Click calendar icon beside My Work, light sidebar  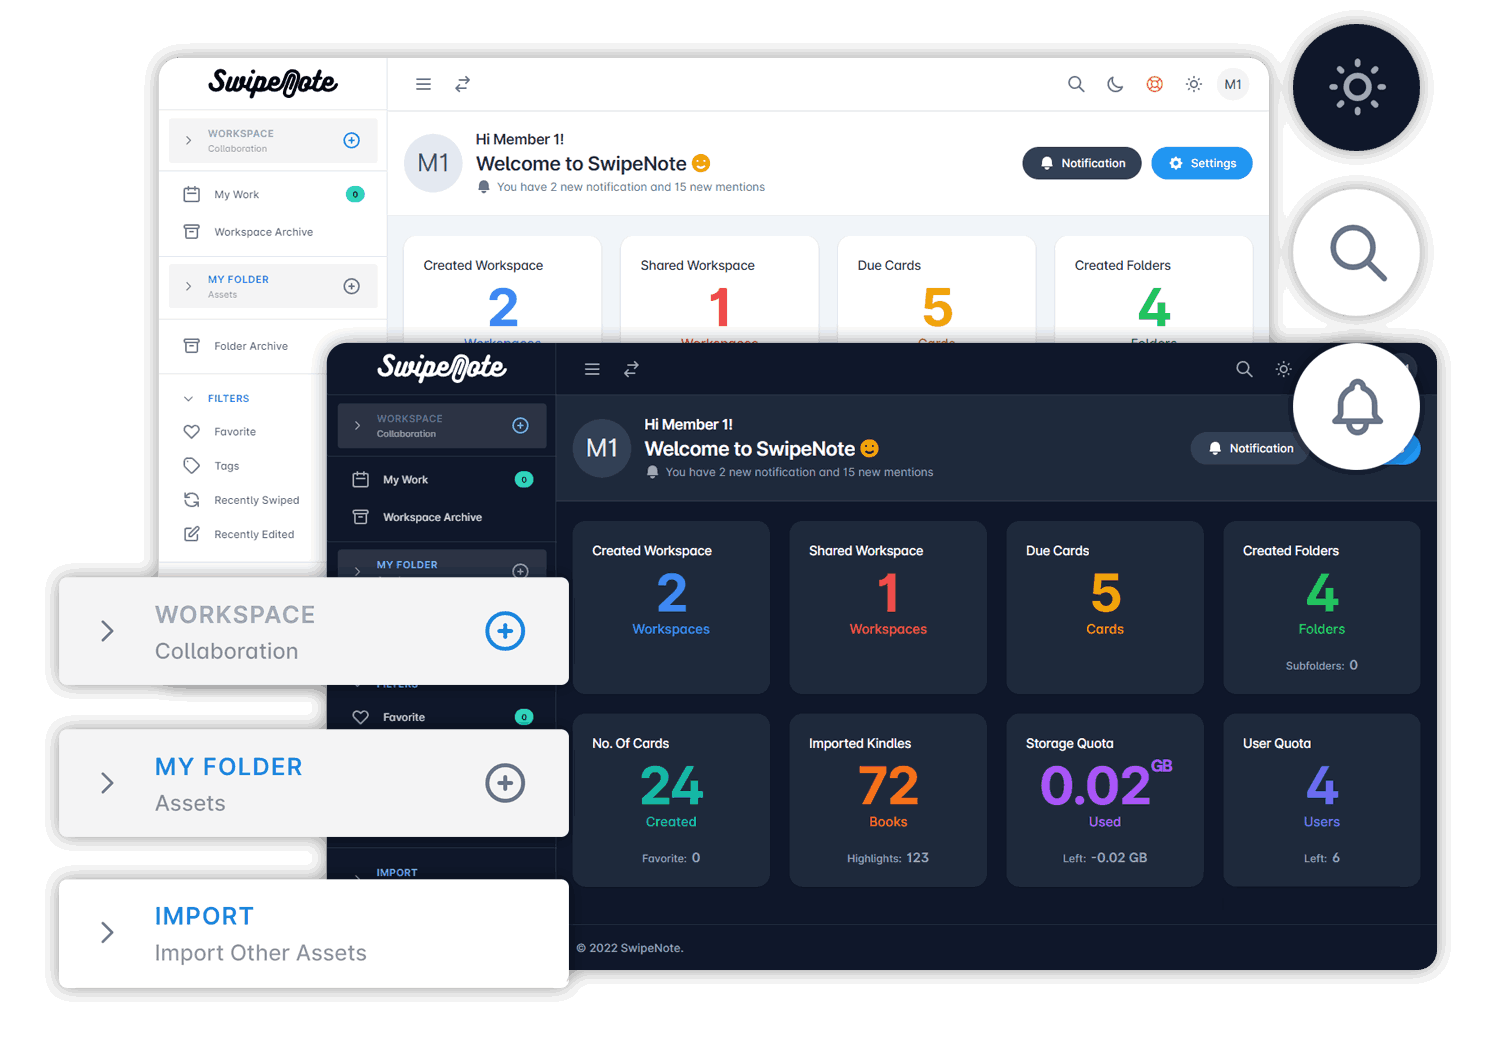click(192, 195)
